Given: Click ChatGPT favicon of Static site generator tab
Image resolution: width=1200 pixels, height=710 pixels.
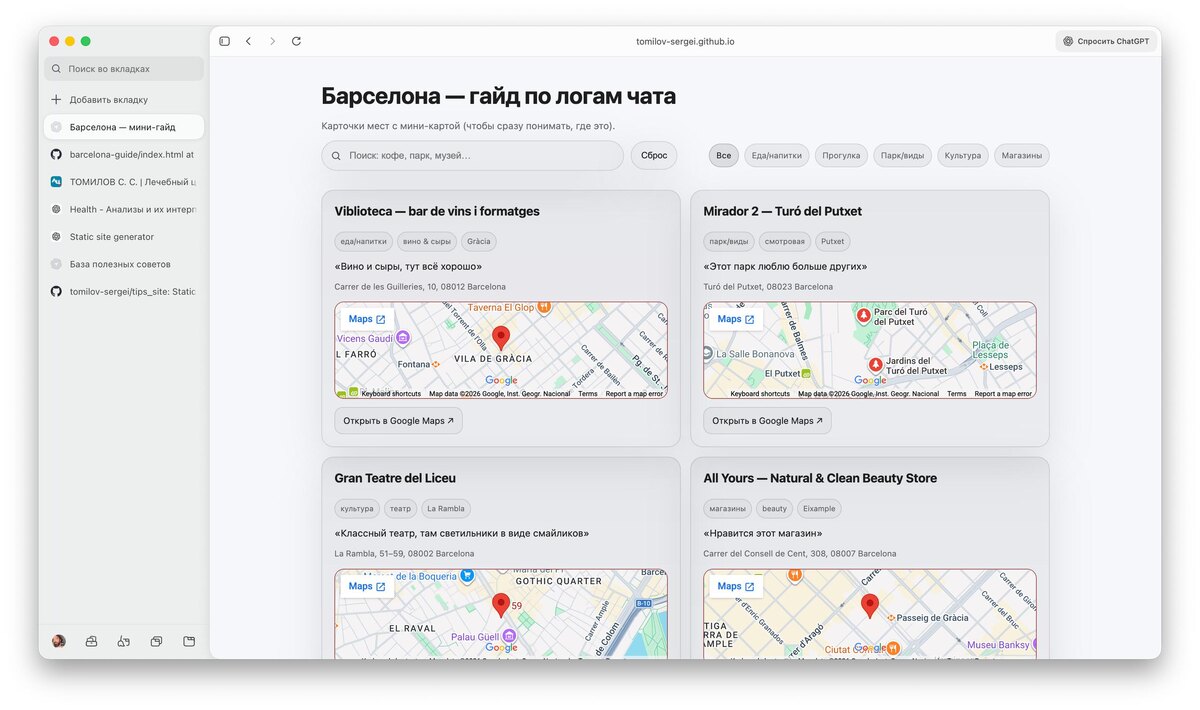Looking at the screenshot, I should (56, 237).
